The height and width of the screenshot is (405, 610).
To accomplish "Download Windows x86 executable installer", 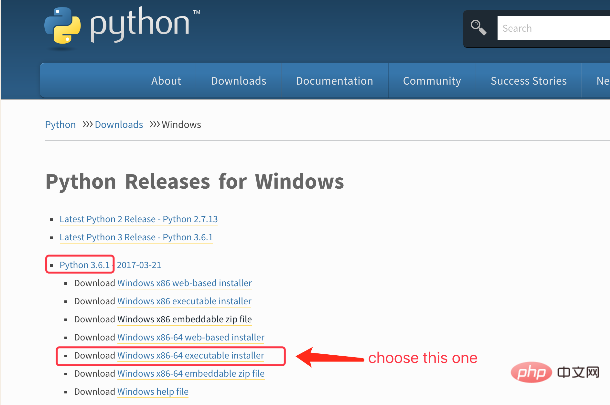I will tap(184, 301).
